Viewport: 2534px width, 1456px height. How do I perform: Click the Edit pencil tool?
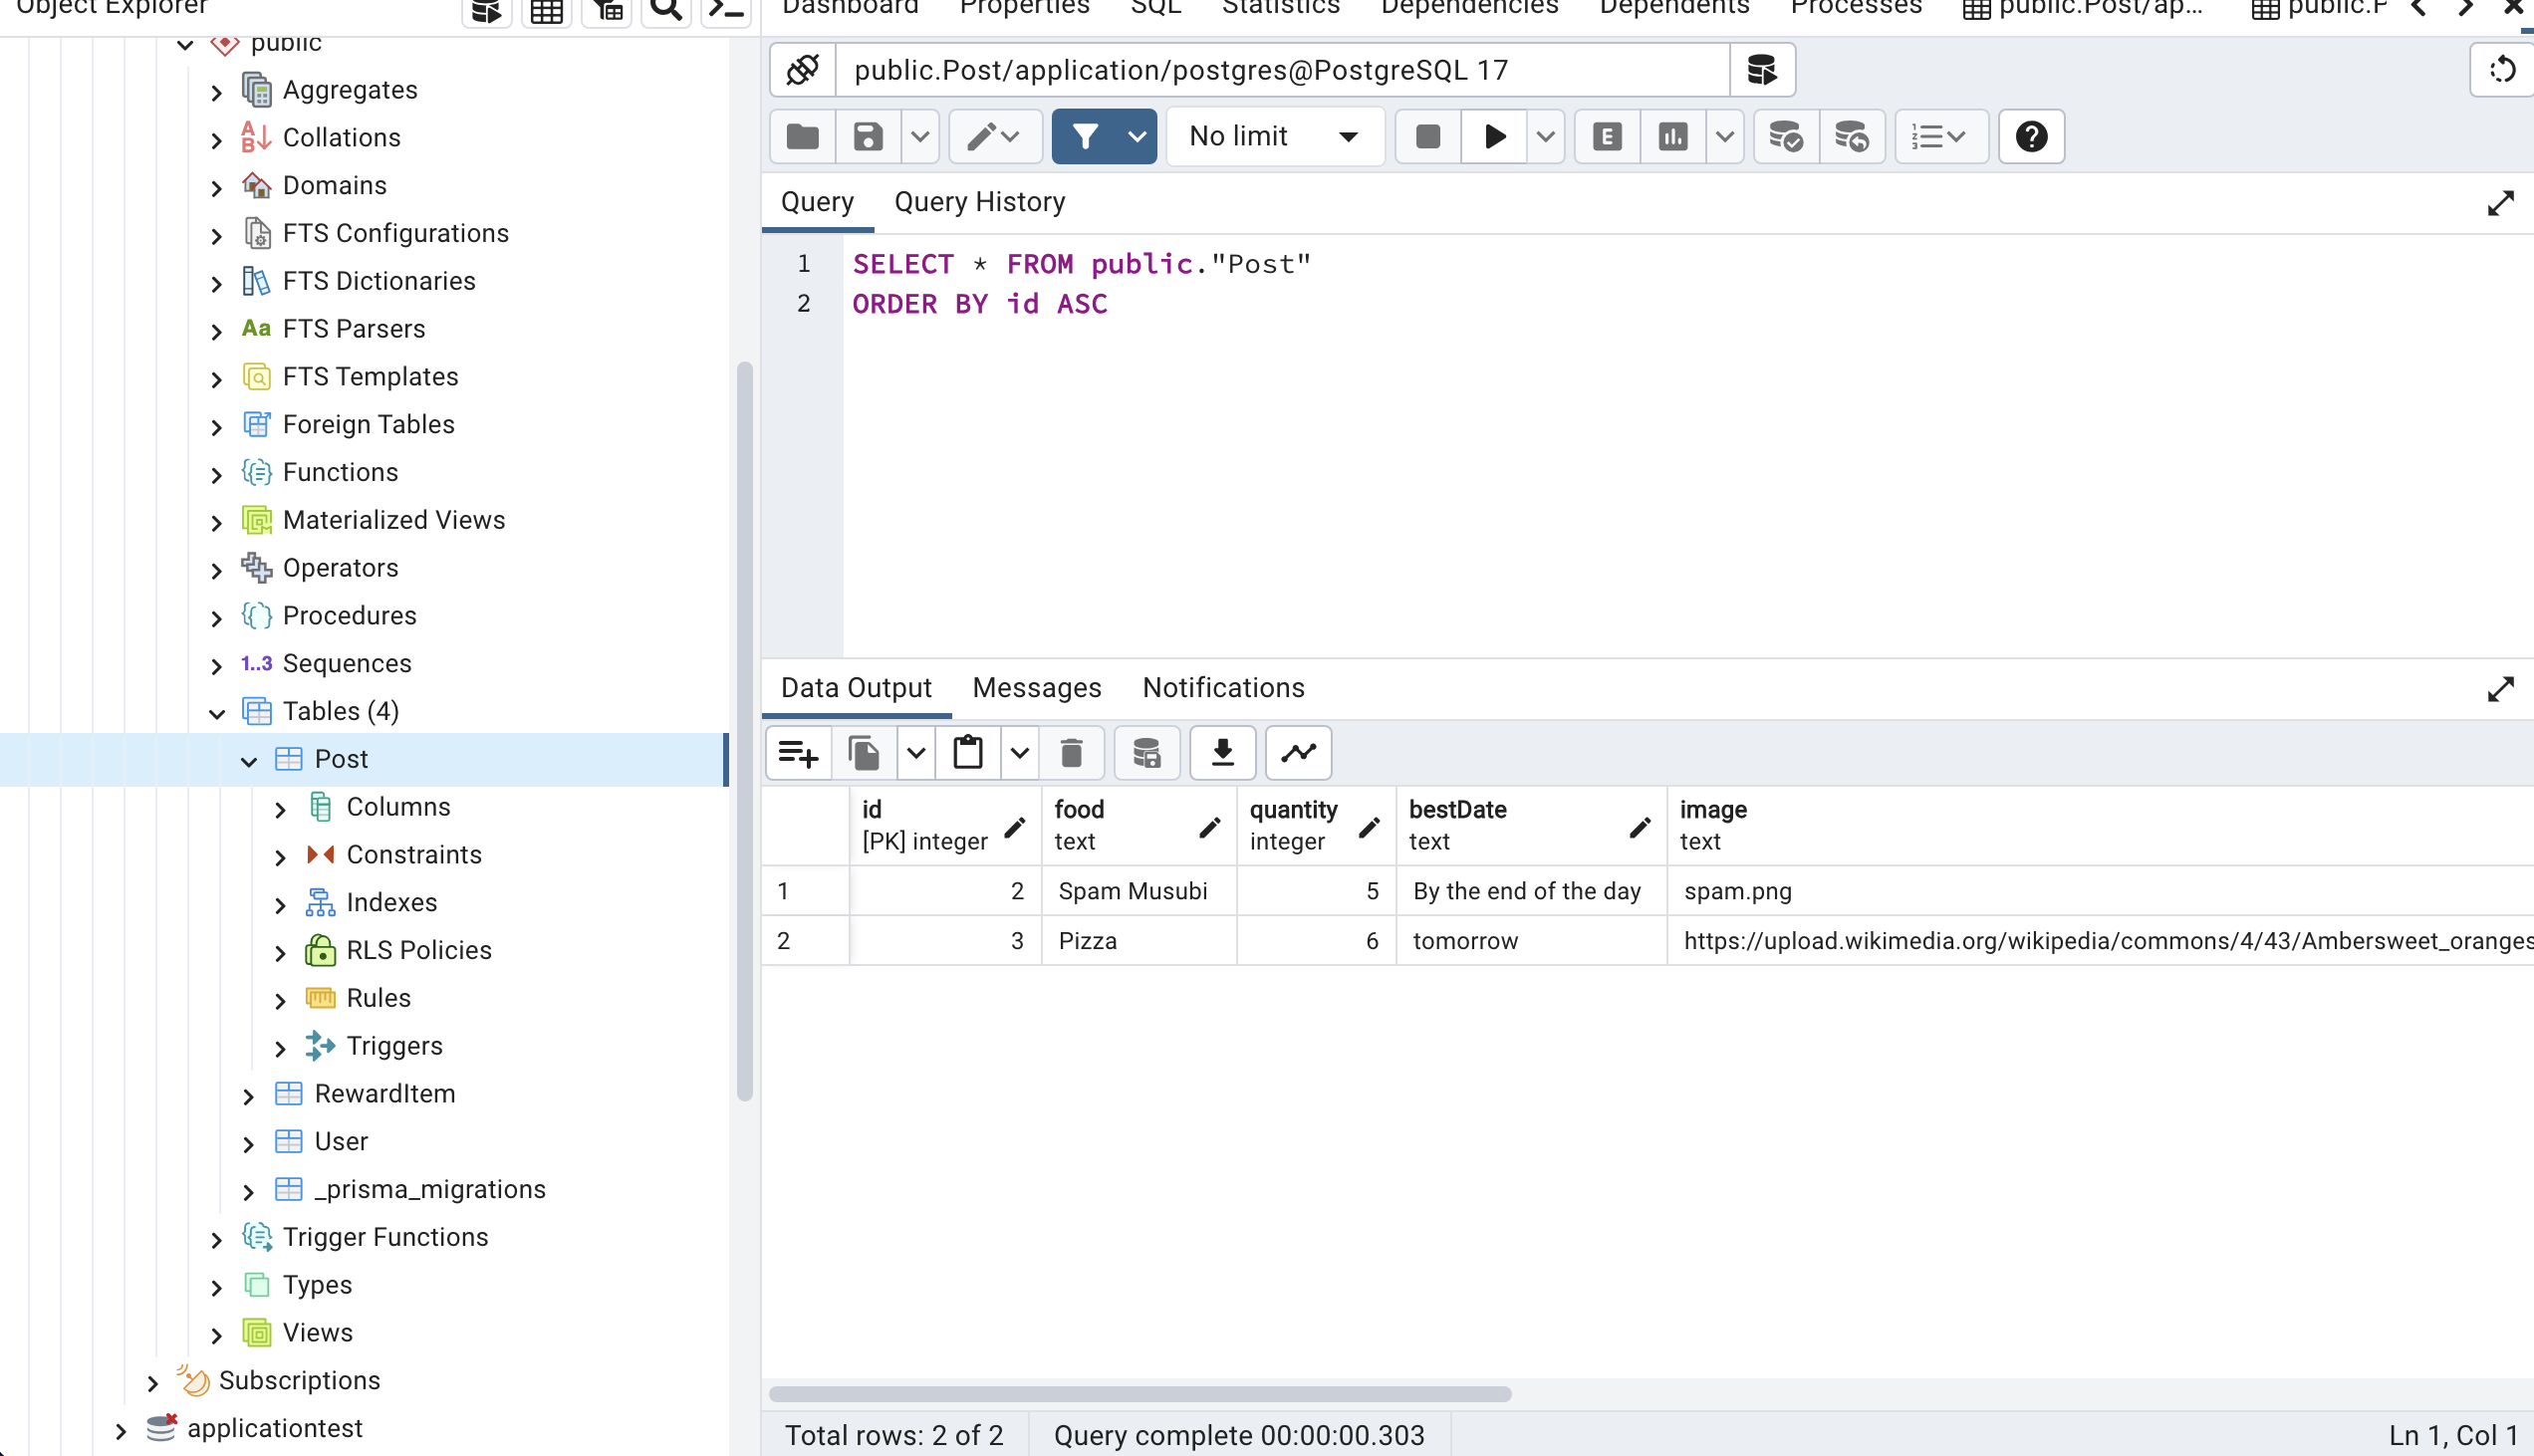[x=995, y=136]
